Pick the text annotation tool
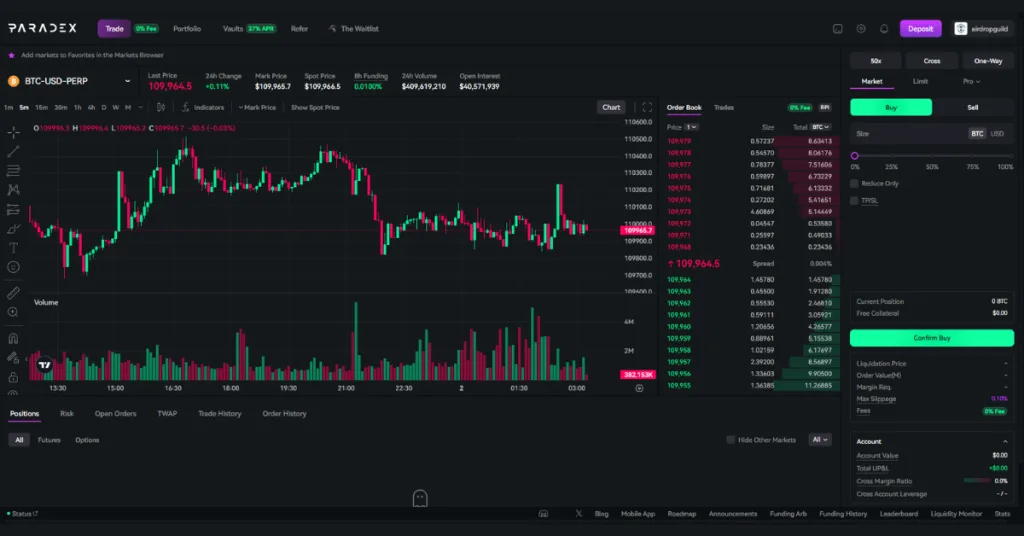This screenshot has height=536, width=1024. click(x=13, y=247)
